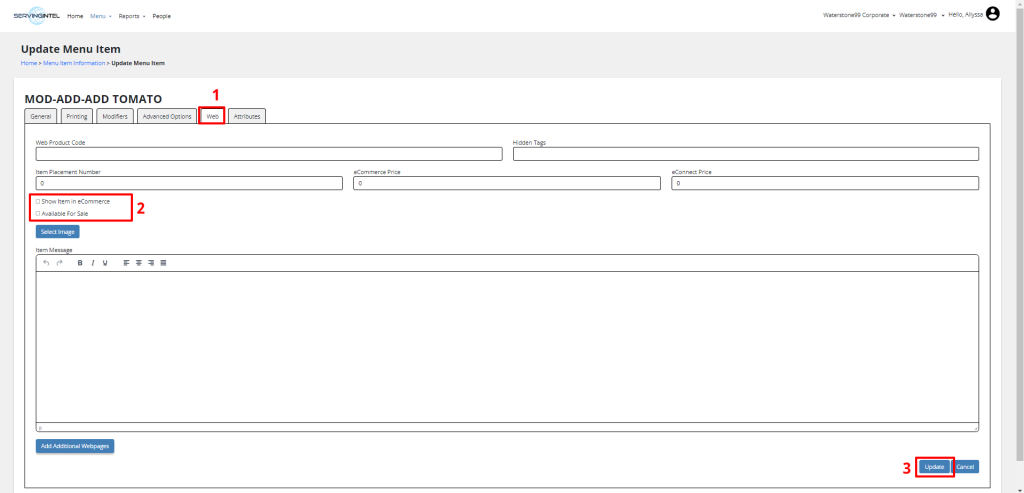The width and height of the screenshot is (1024, 493).
Task: Toggle bold formatting in Item Message
Action: (x=80, y=262)
